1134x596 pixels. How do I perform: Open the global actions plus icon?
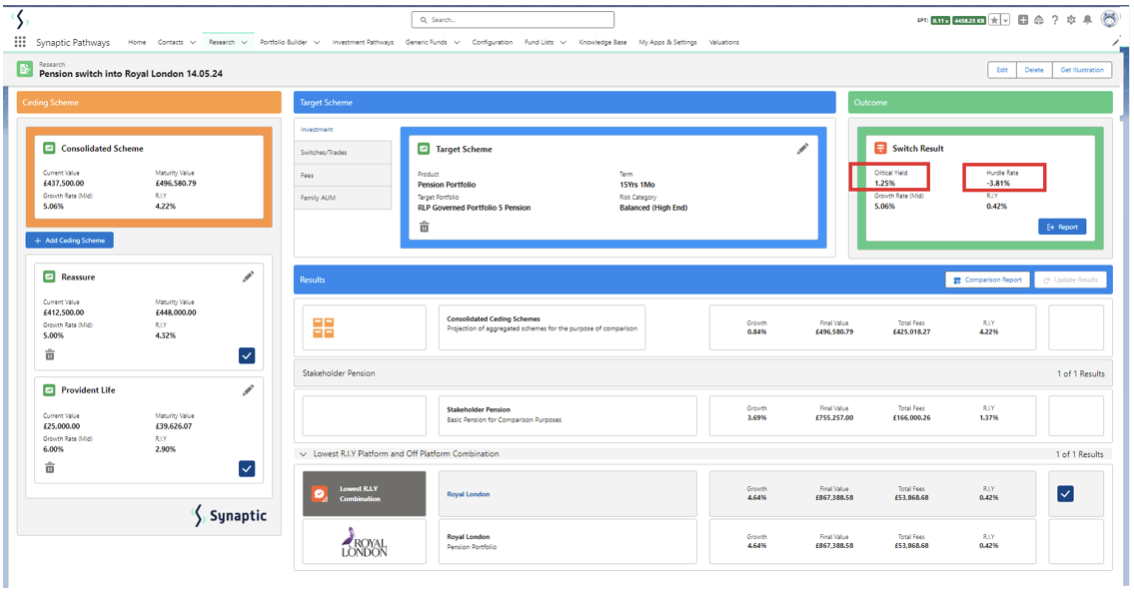[1023, 20]
